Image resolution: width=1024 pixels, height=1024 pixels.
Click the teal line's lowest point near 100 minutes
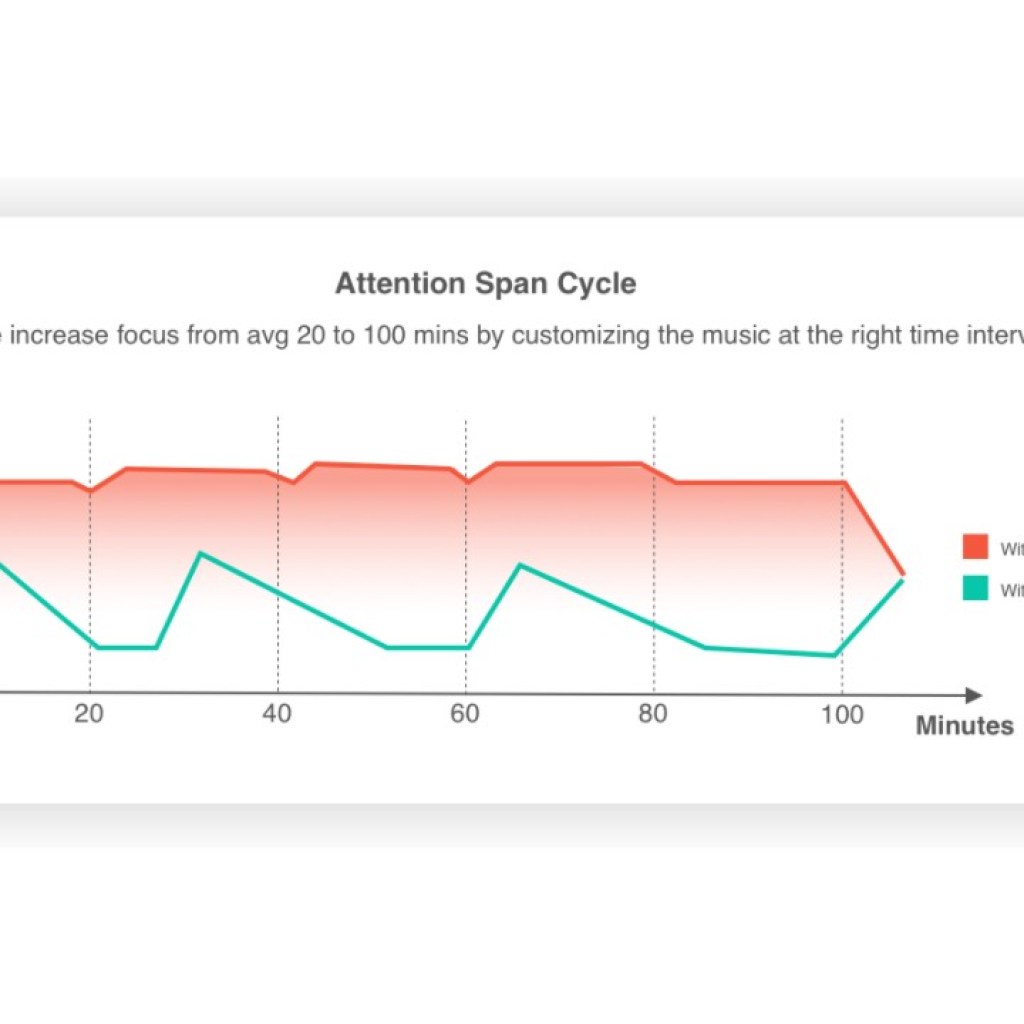(834, 655)
